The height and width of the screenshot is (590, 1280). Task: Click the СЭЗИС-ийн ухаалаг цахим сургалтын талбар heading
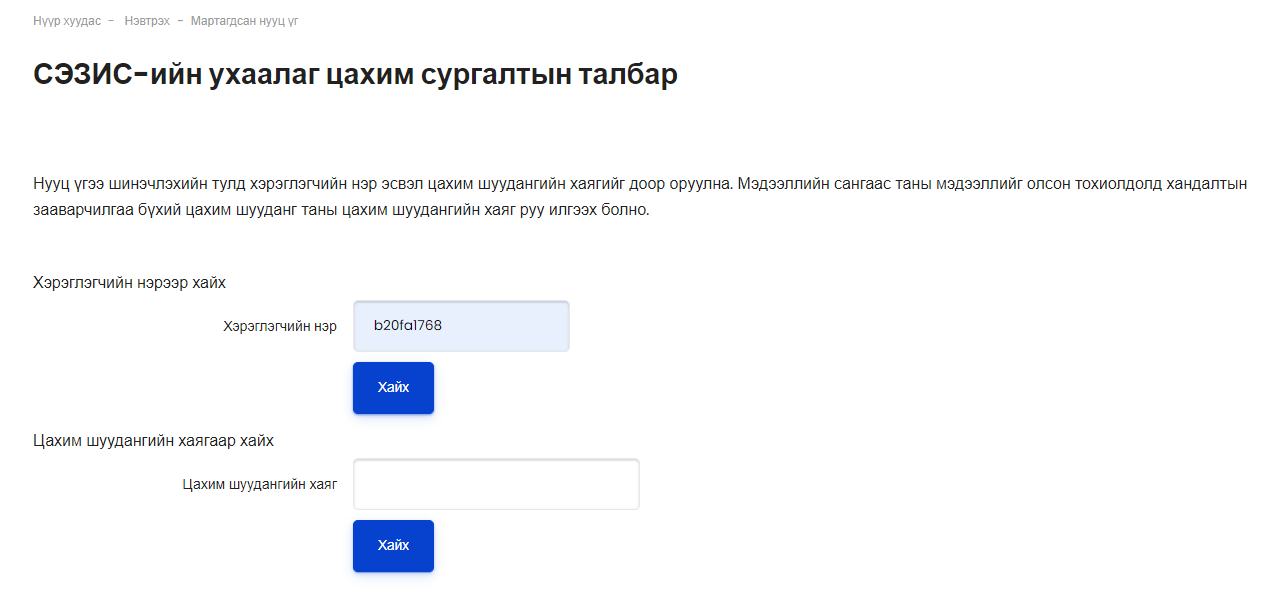tap(355, 74)
